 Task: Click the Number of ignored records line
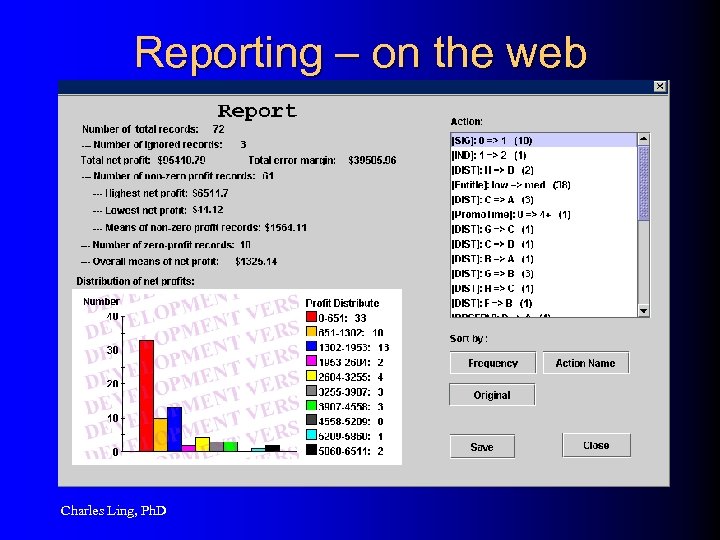[x=164, y=145]
